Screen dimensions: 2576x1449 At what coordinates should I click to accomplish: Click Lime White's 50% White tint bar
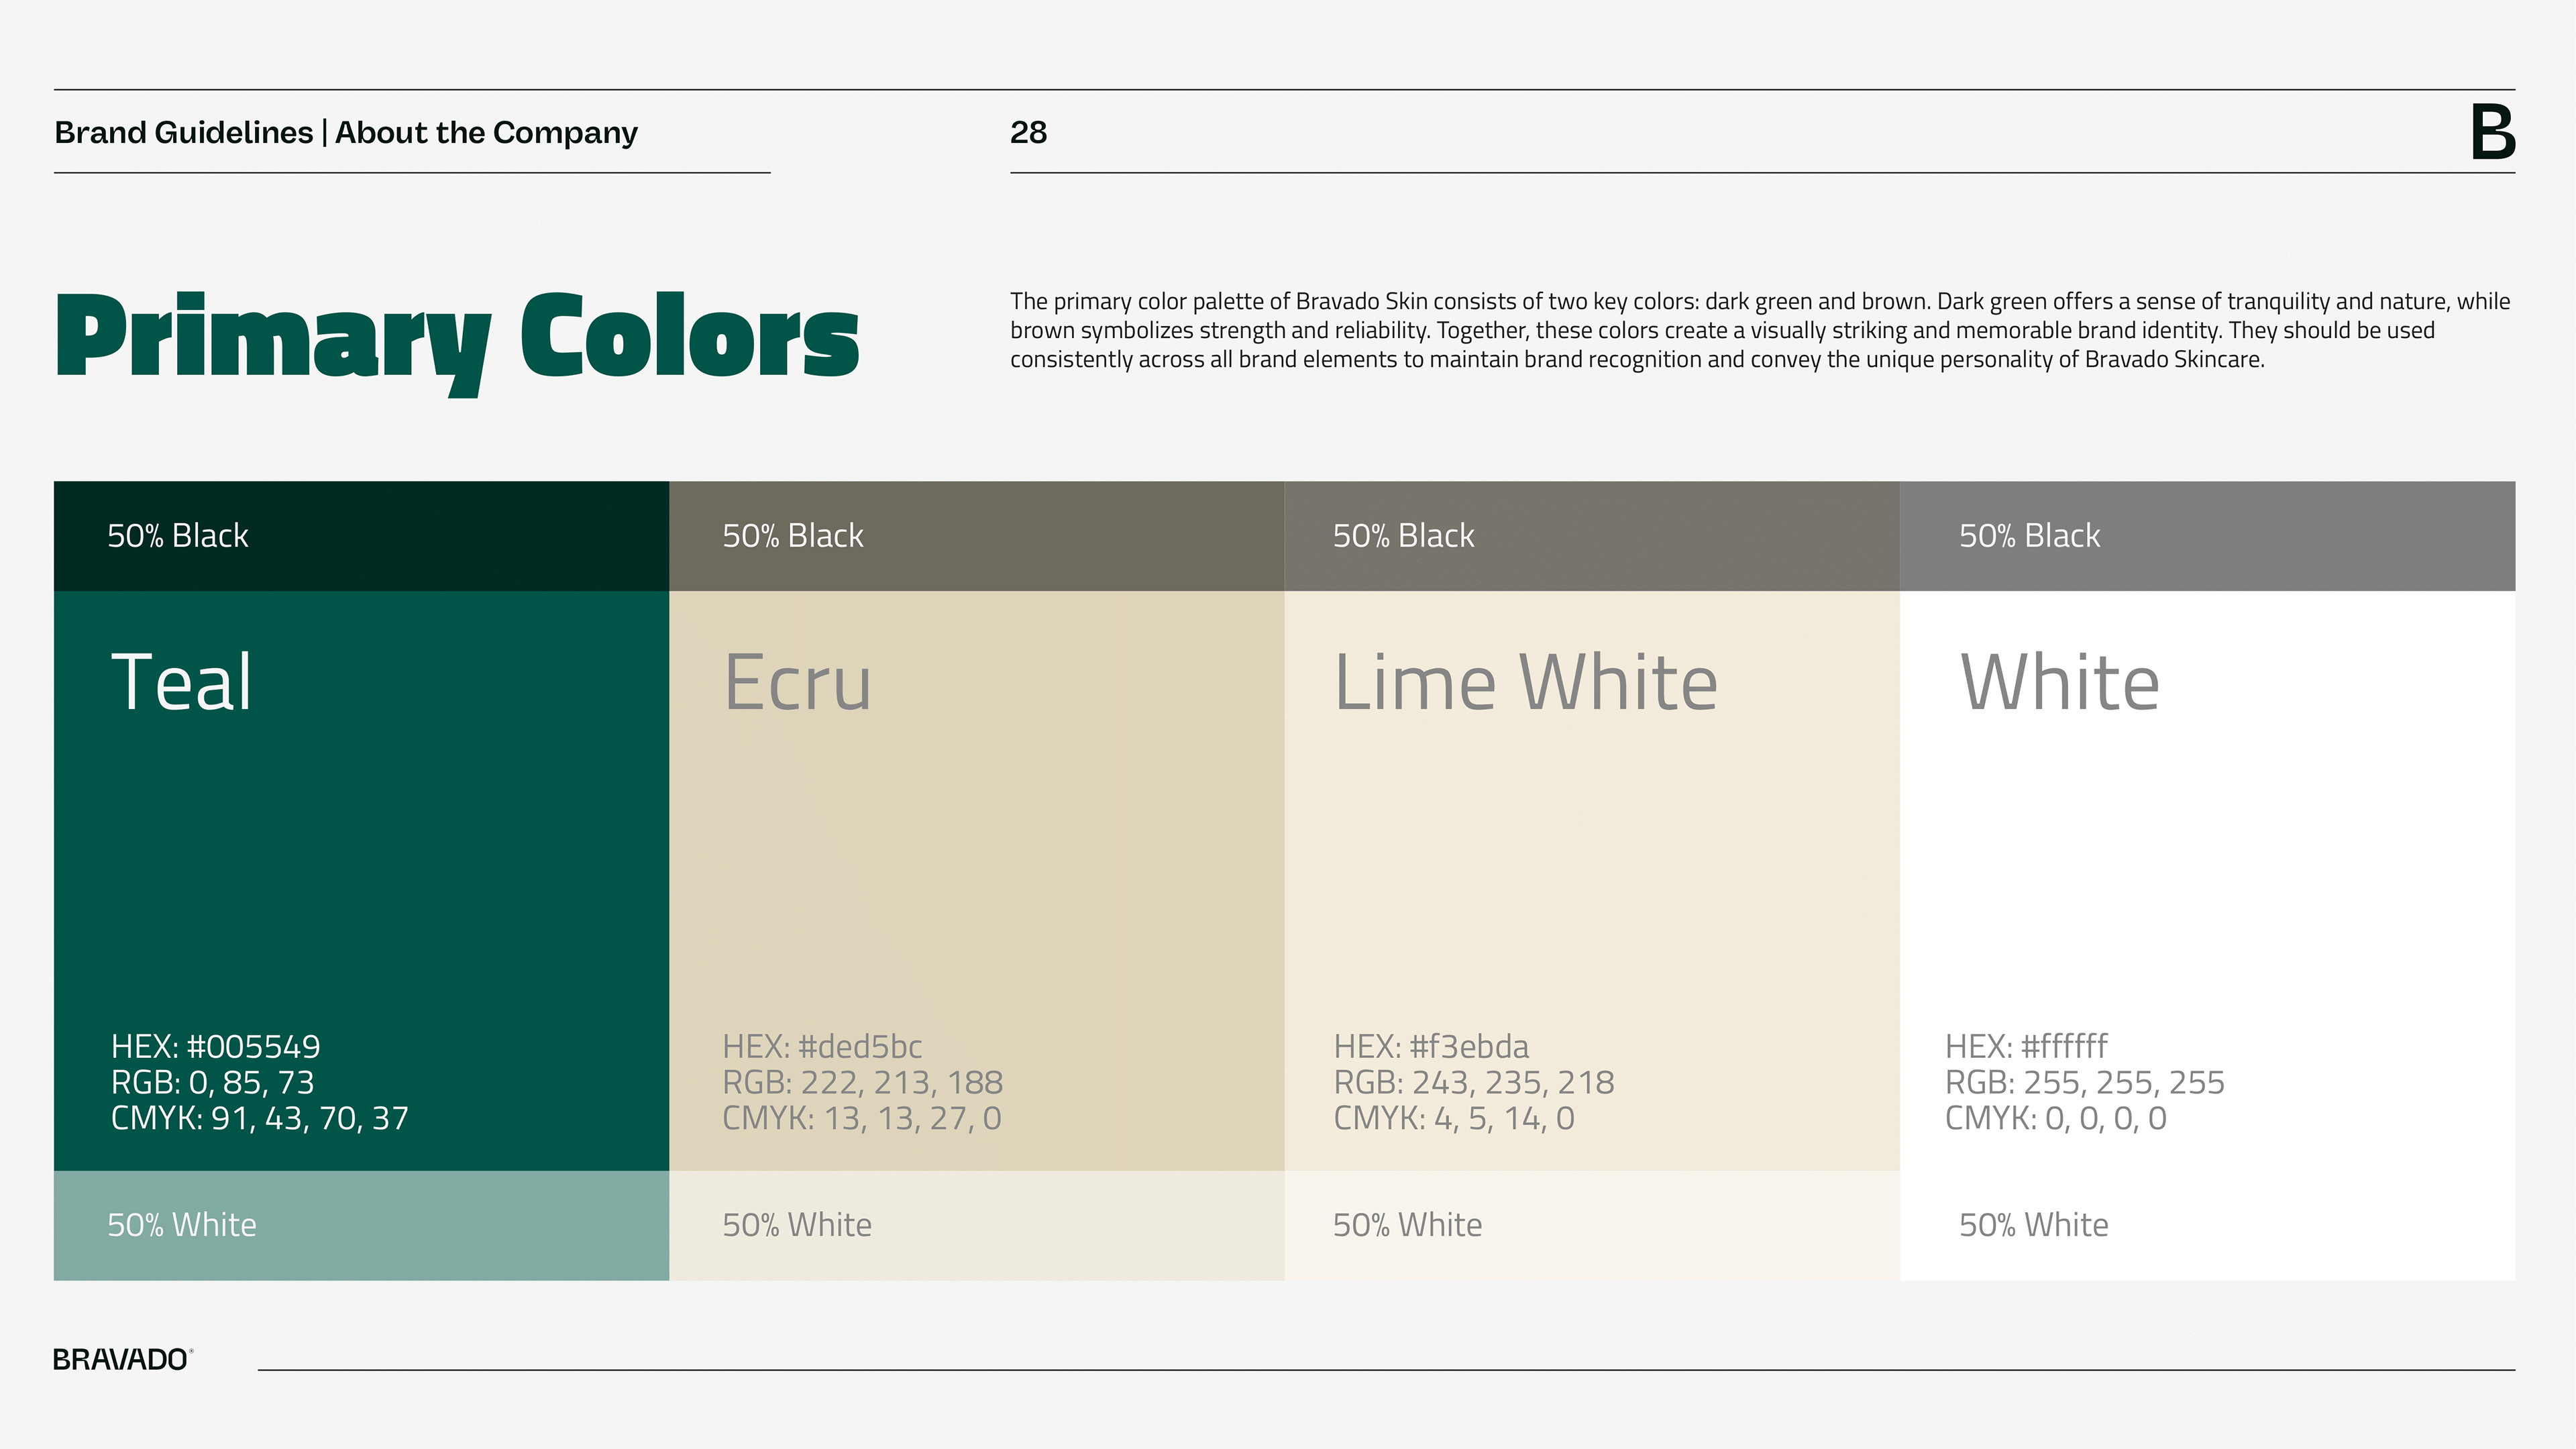(x=1591, y=1225)
